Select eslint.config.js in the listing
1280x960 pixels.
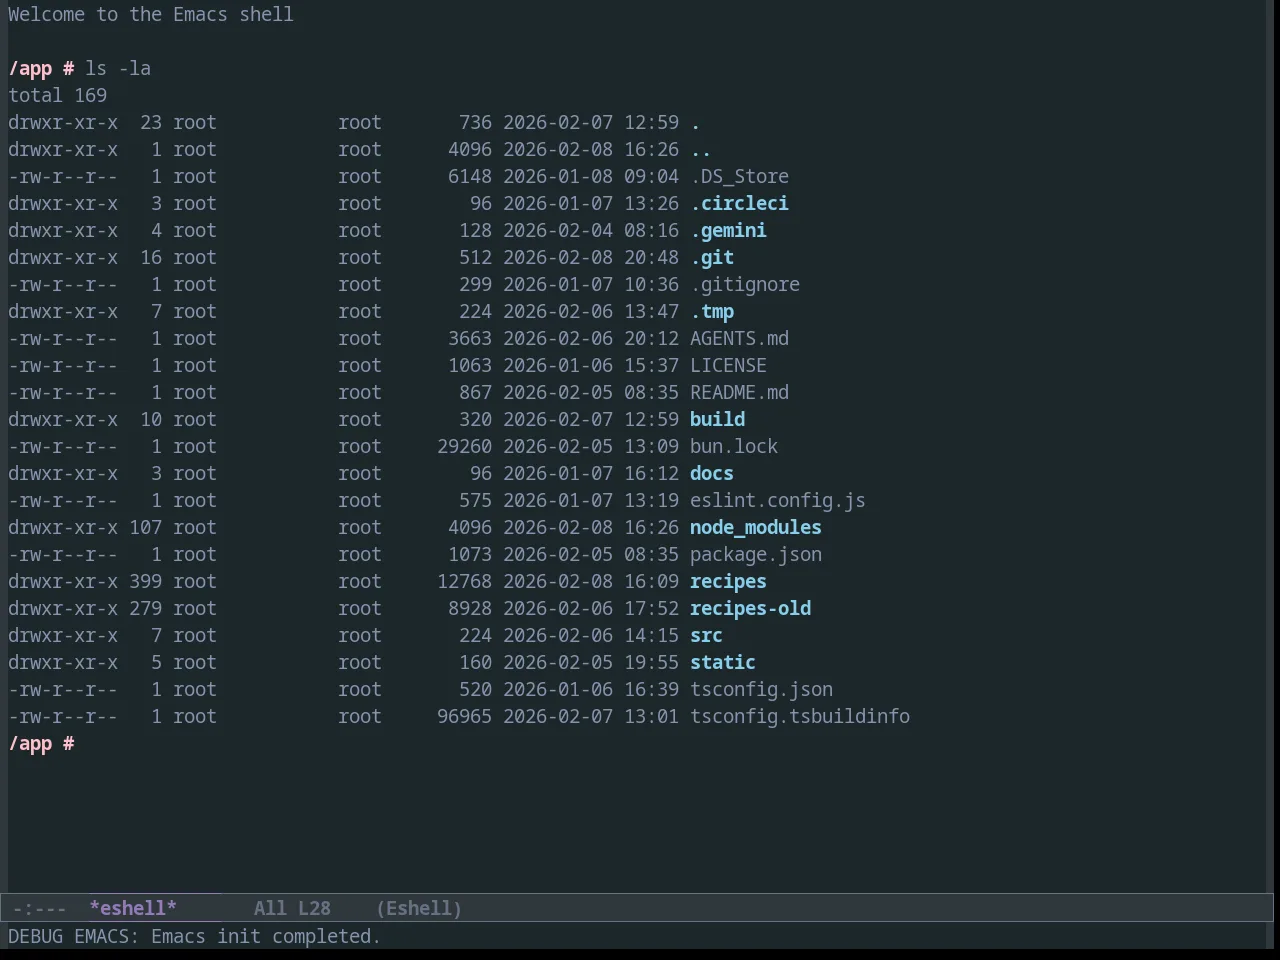pos(778,500)
